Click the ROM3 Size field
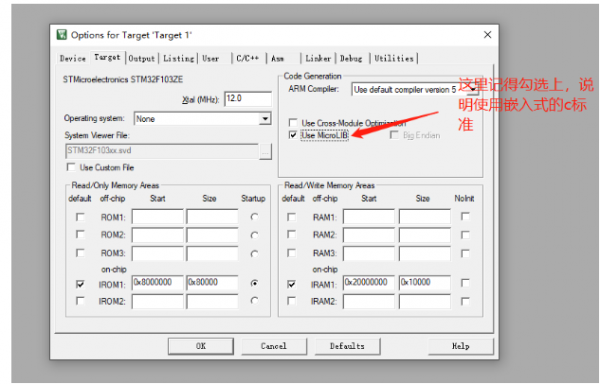 (x=212, y=254)
